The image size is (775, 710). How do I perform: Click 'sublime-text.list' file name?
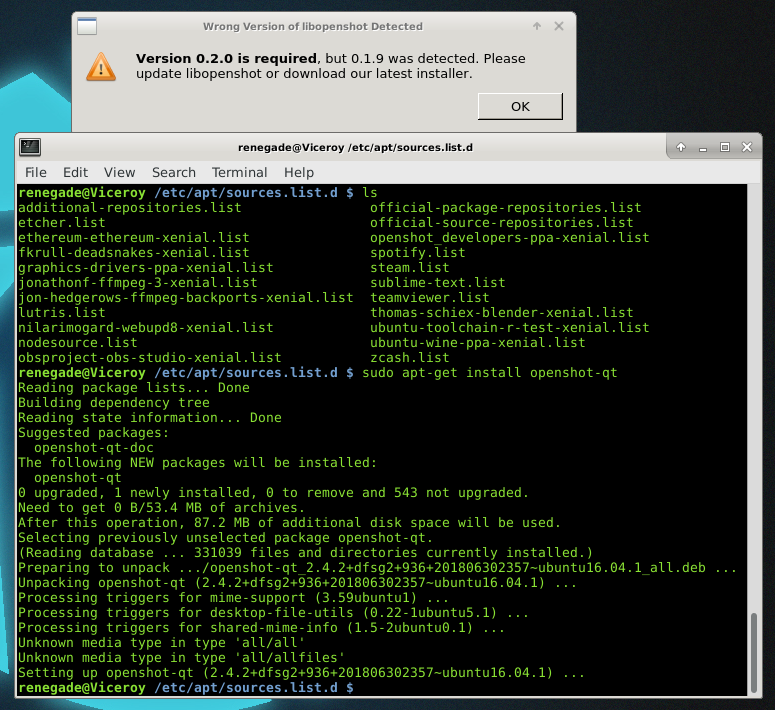pyautogui.click(x=438, y=283)
